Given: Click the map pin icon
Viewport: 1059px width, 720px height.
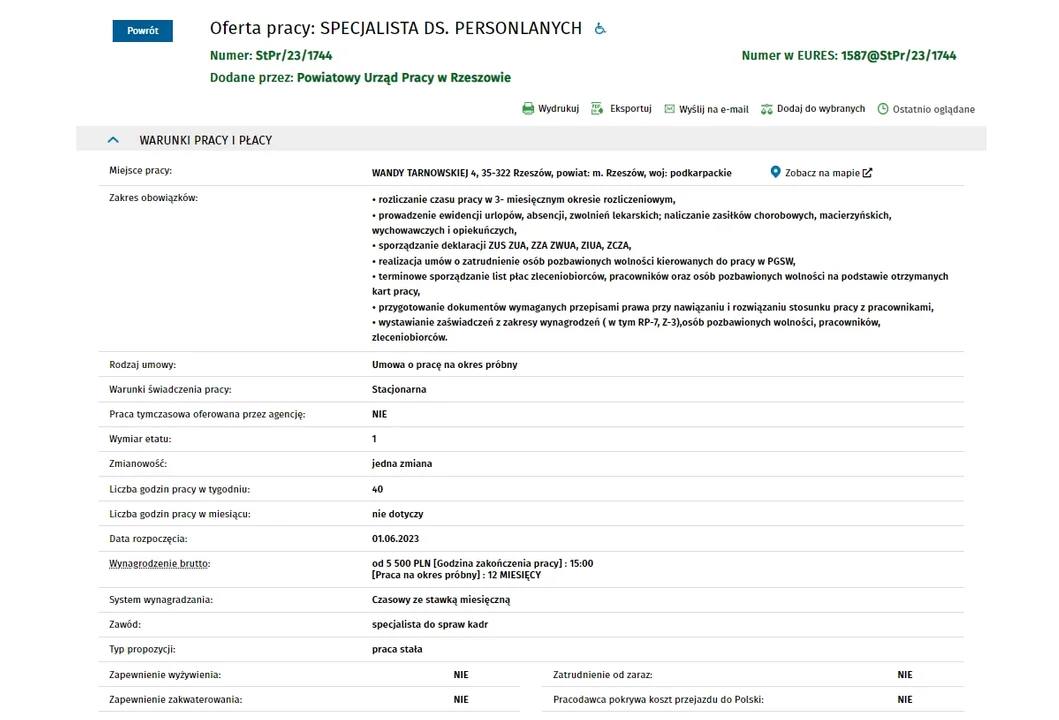Looking at the screenshot, I should (775, 172).
